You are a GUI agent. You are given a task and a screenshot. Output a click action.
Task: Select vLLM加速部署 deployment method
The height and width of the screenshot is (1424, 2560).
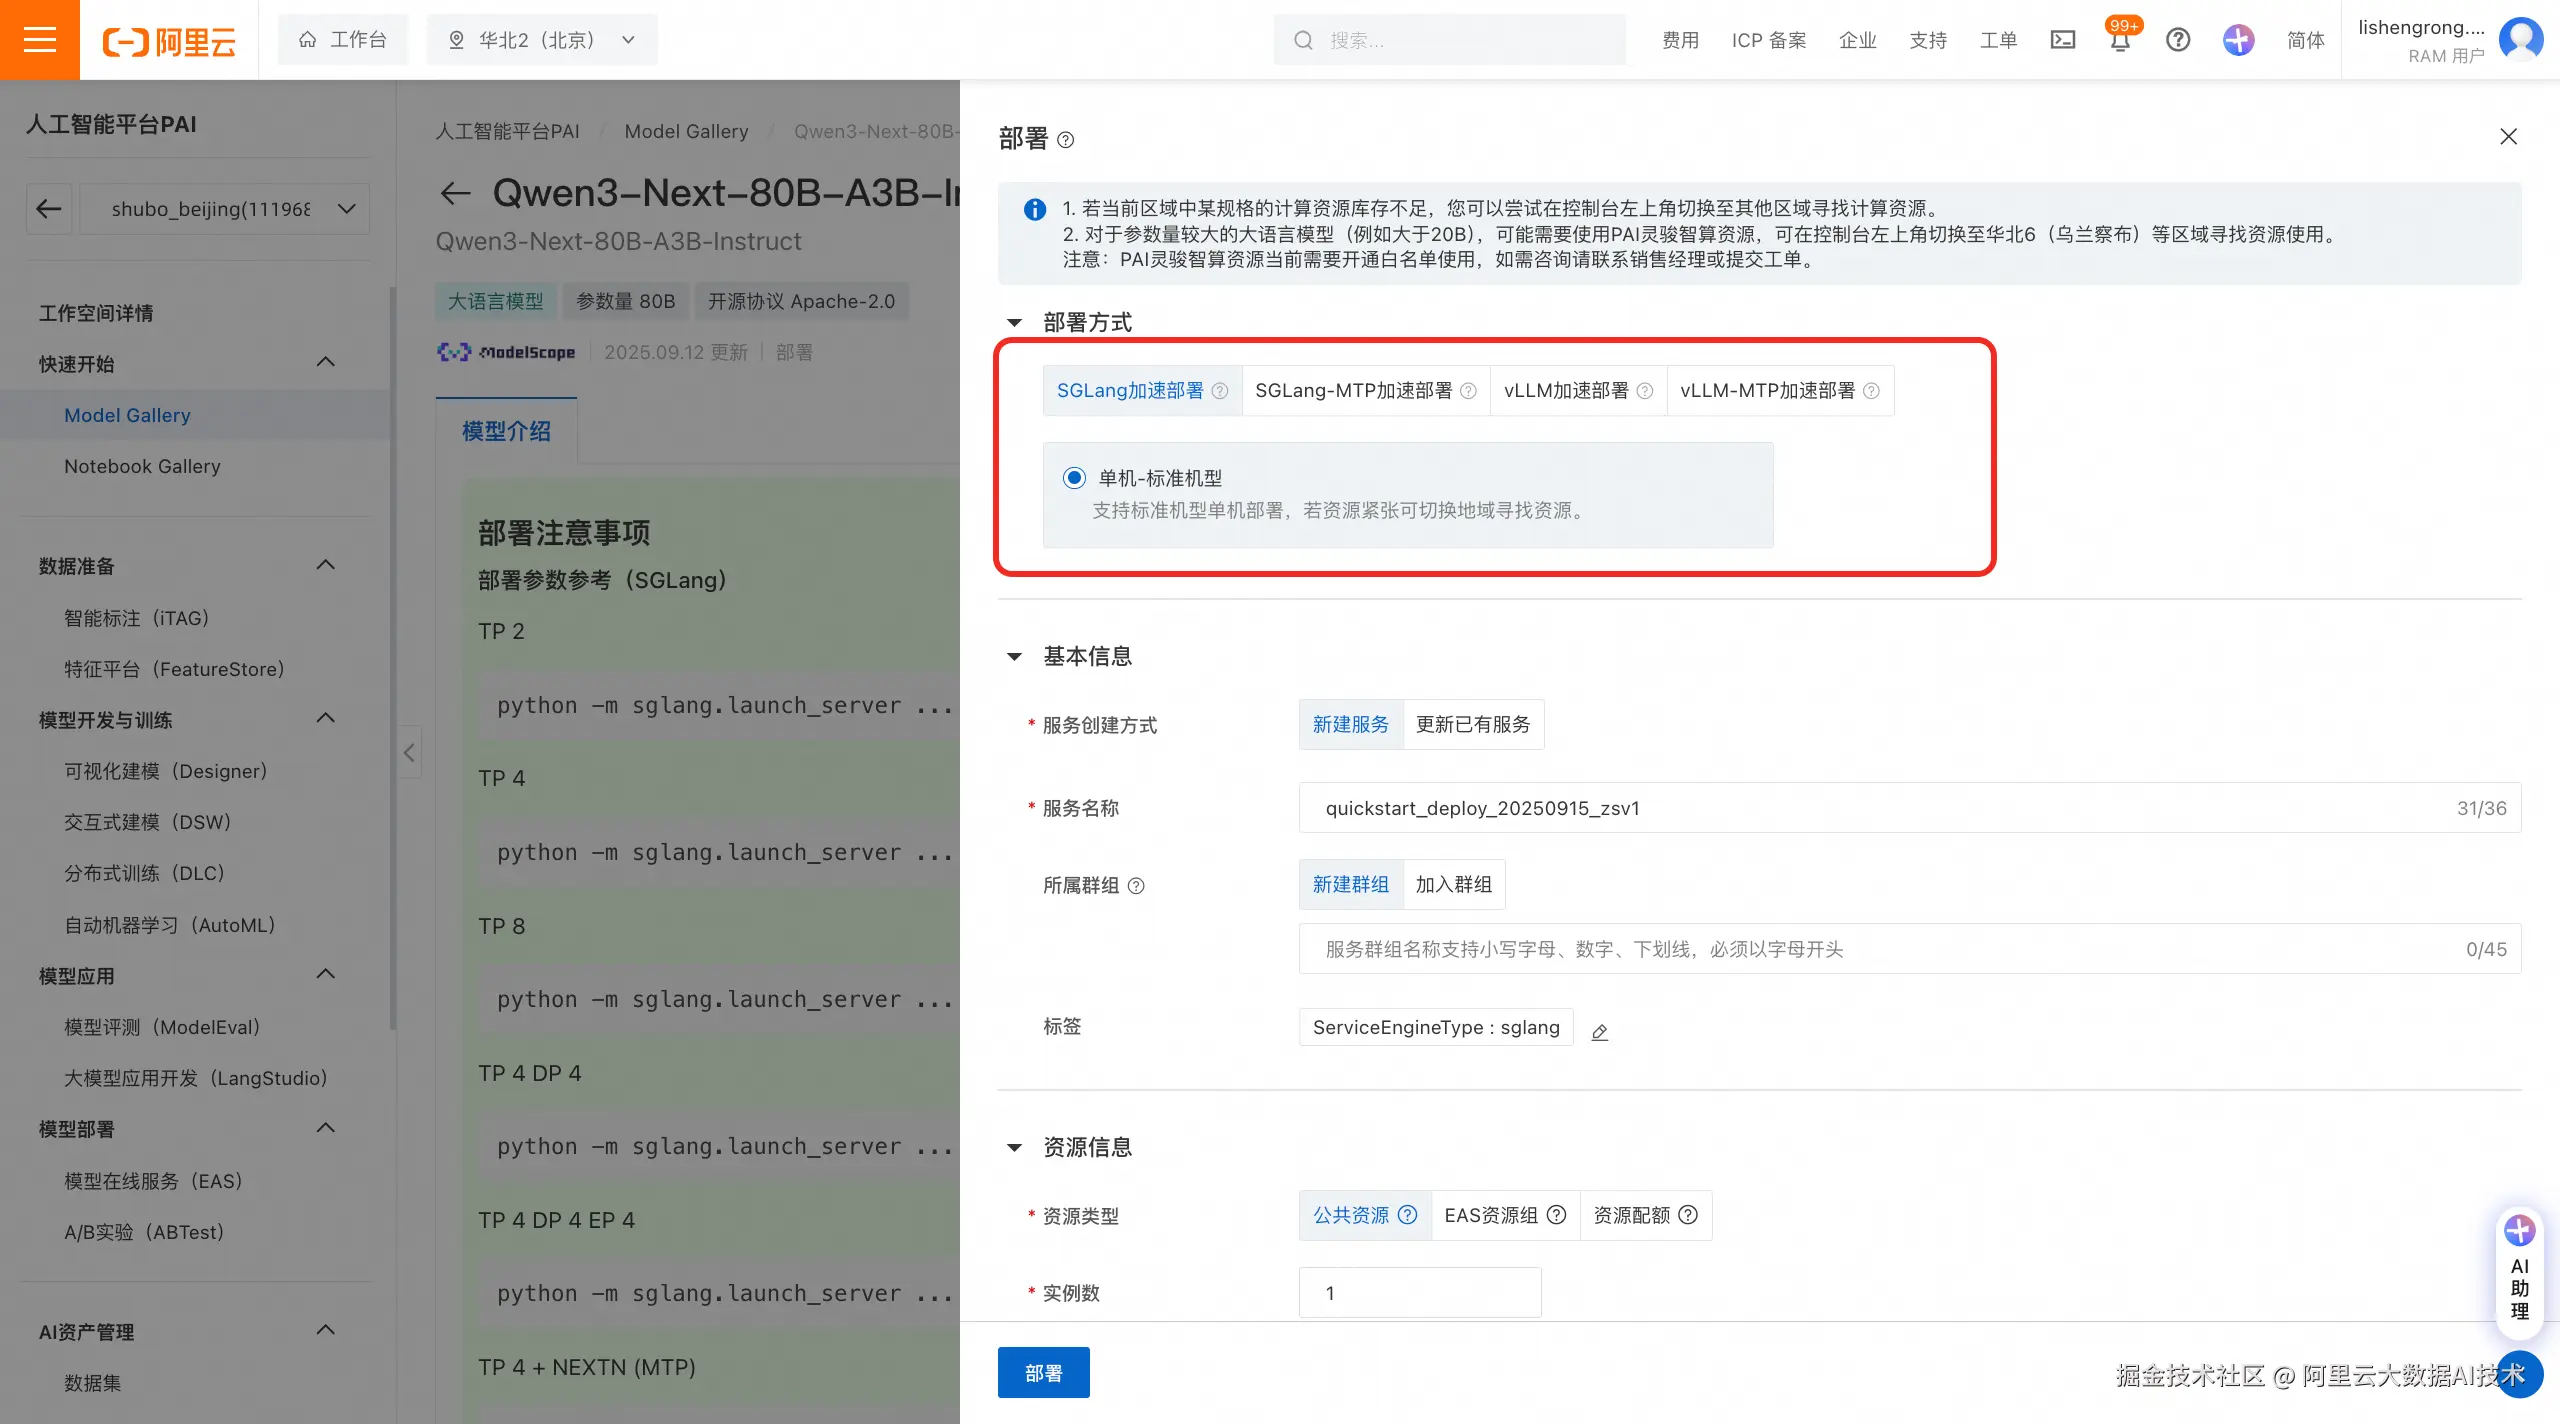[x=1578, y=391]
